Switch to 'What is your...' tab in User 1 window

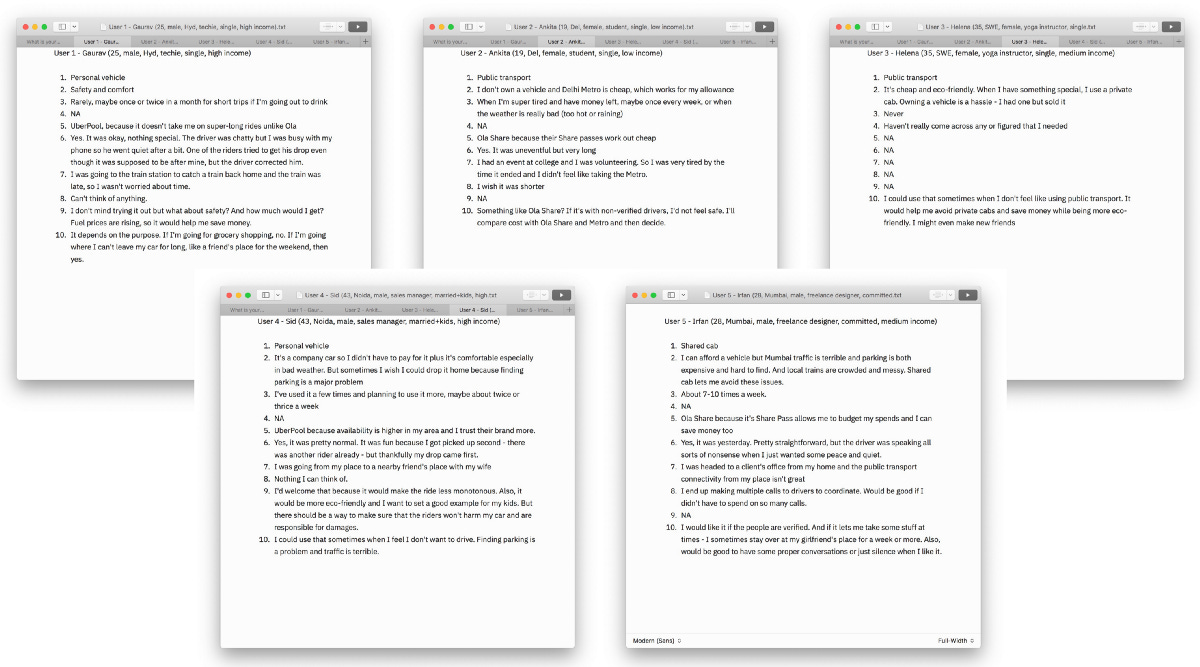45,42
